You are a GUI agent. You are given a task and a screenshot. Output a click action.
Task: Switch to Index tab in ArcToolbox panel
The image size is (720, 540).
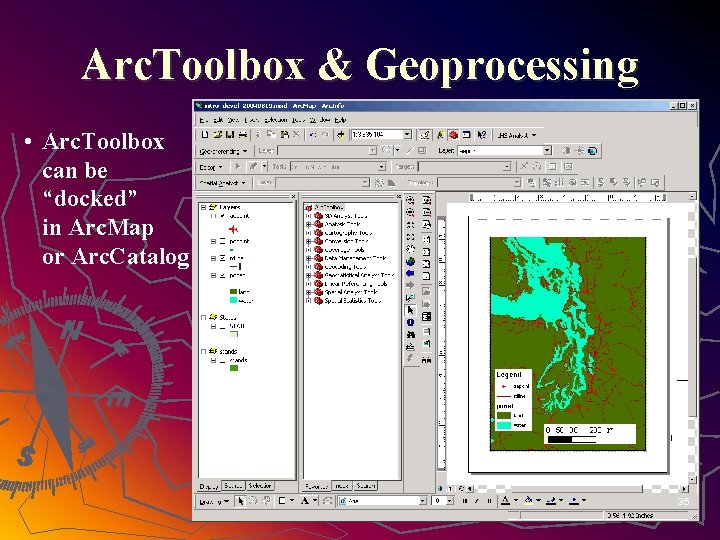pos(342,486)
